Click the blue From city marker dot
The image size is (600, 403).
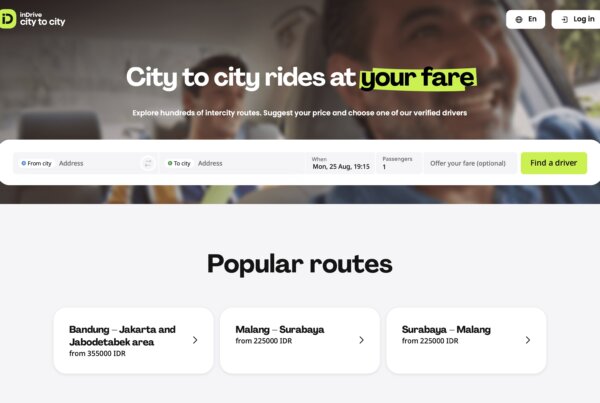point(24,163)
